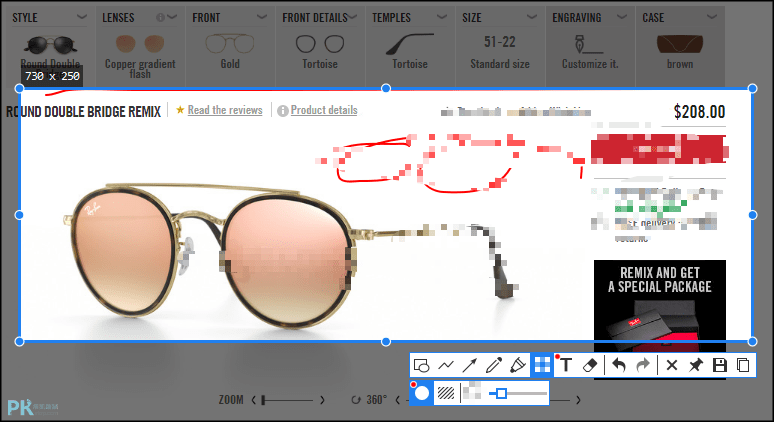Click the 360° rotate icon
The height and width of the screenshot is (422, 774).
tap(355, 400)
